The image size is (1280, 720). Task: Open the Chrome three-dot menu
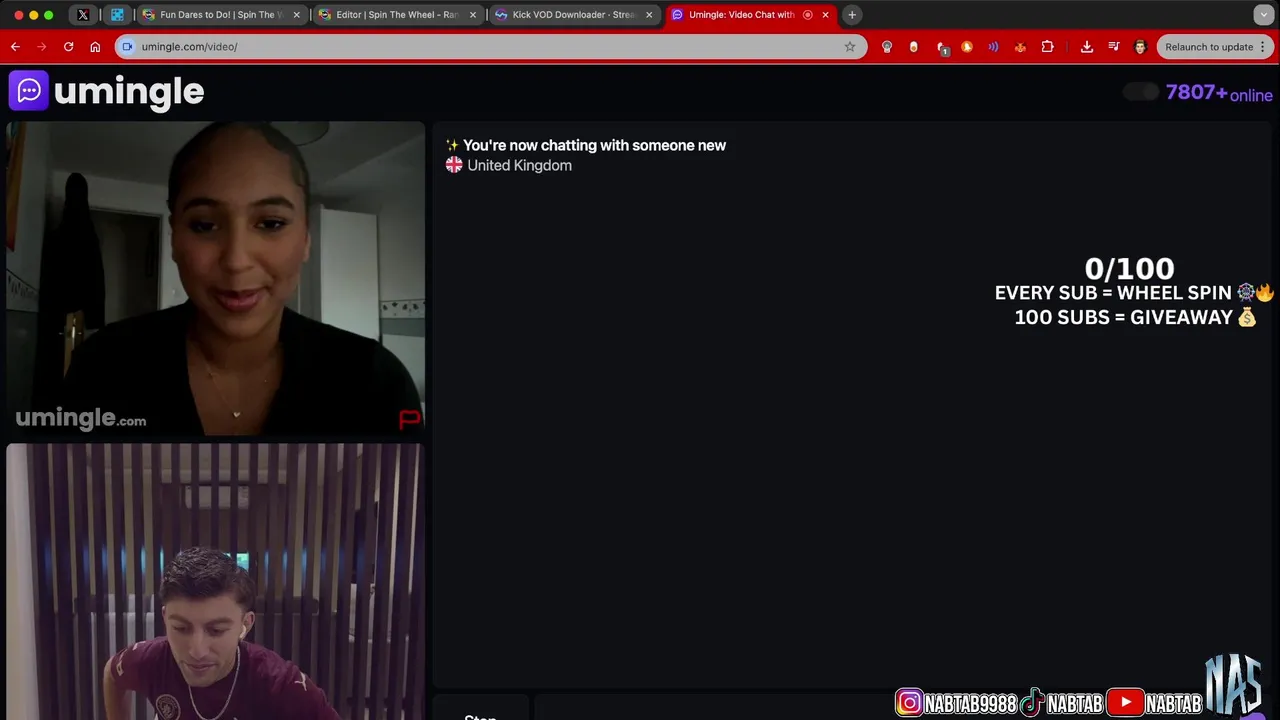pyautogui.click(x=1264, y=47)
